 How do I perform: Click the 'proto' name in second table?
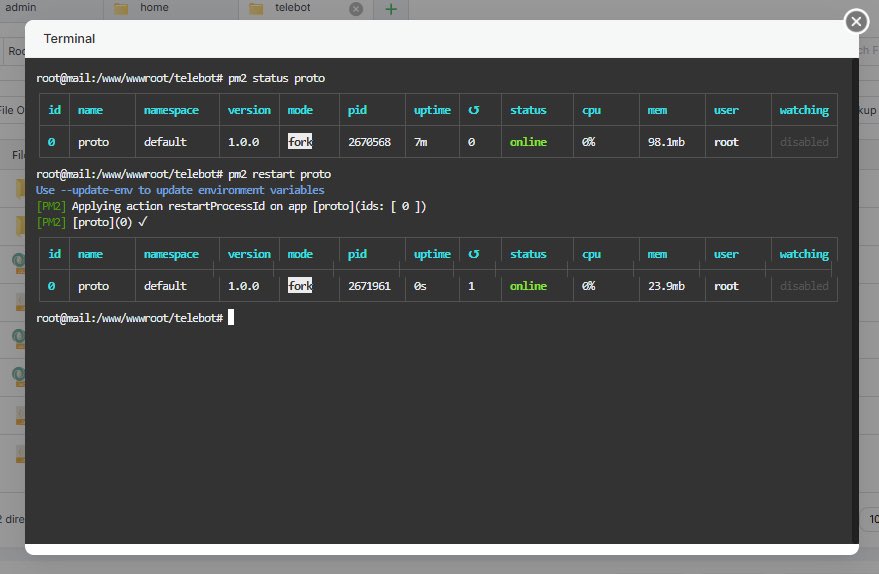(x=94, y=286)
